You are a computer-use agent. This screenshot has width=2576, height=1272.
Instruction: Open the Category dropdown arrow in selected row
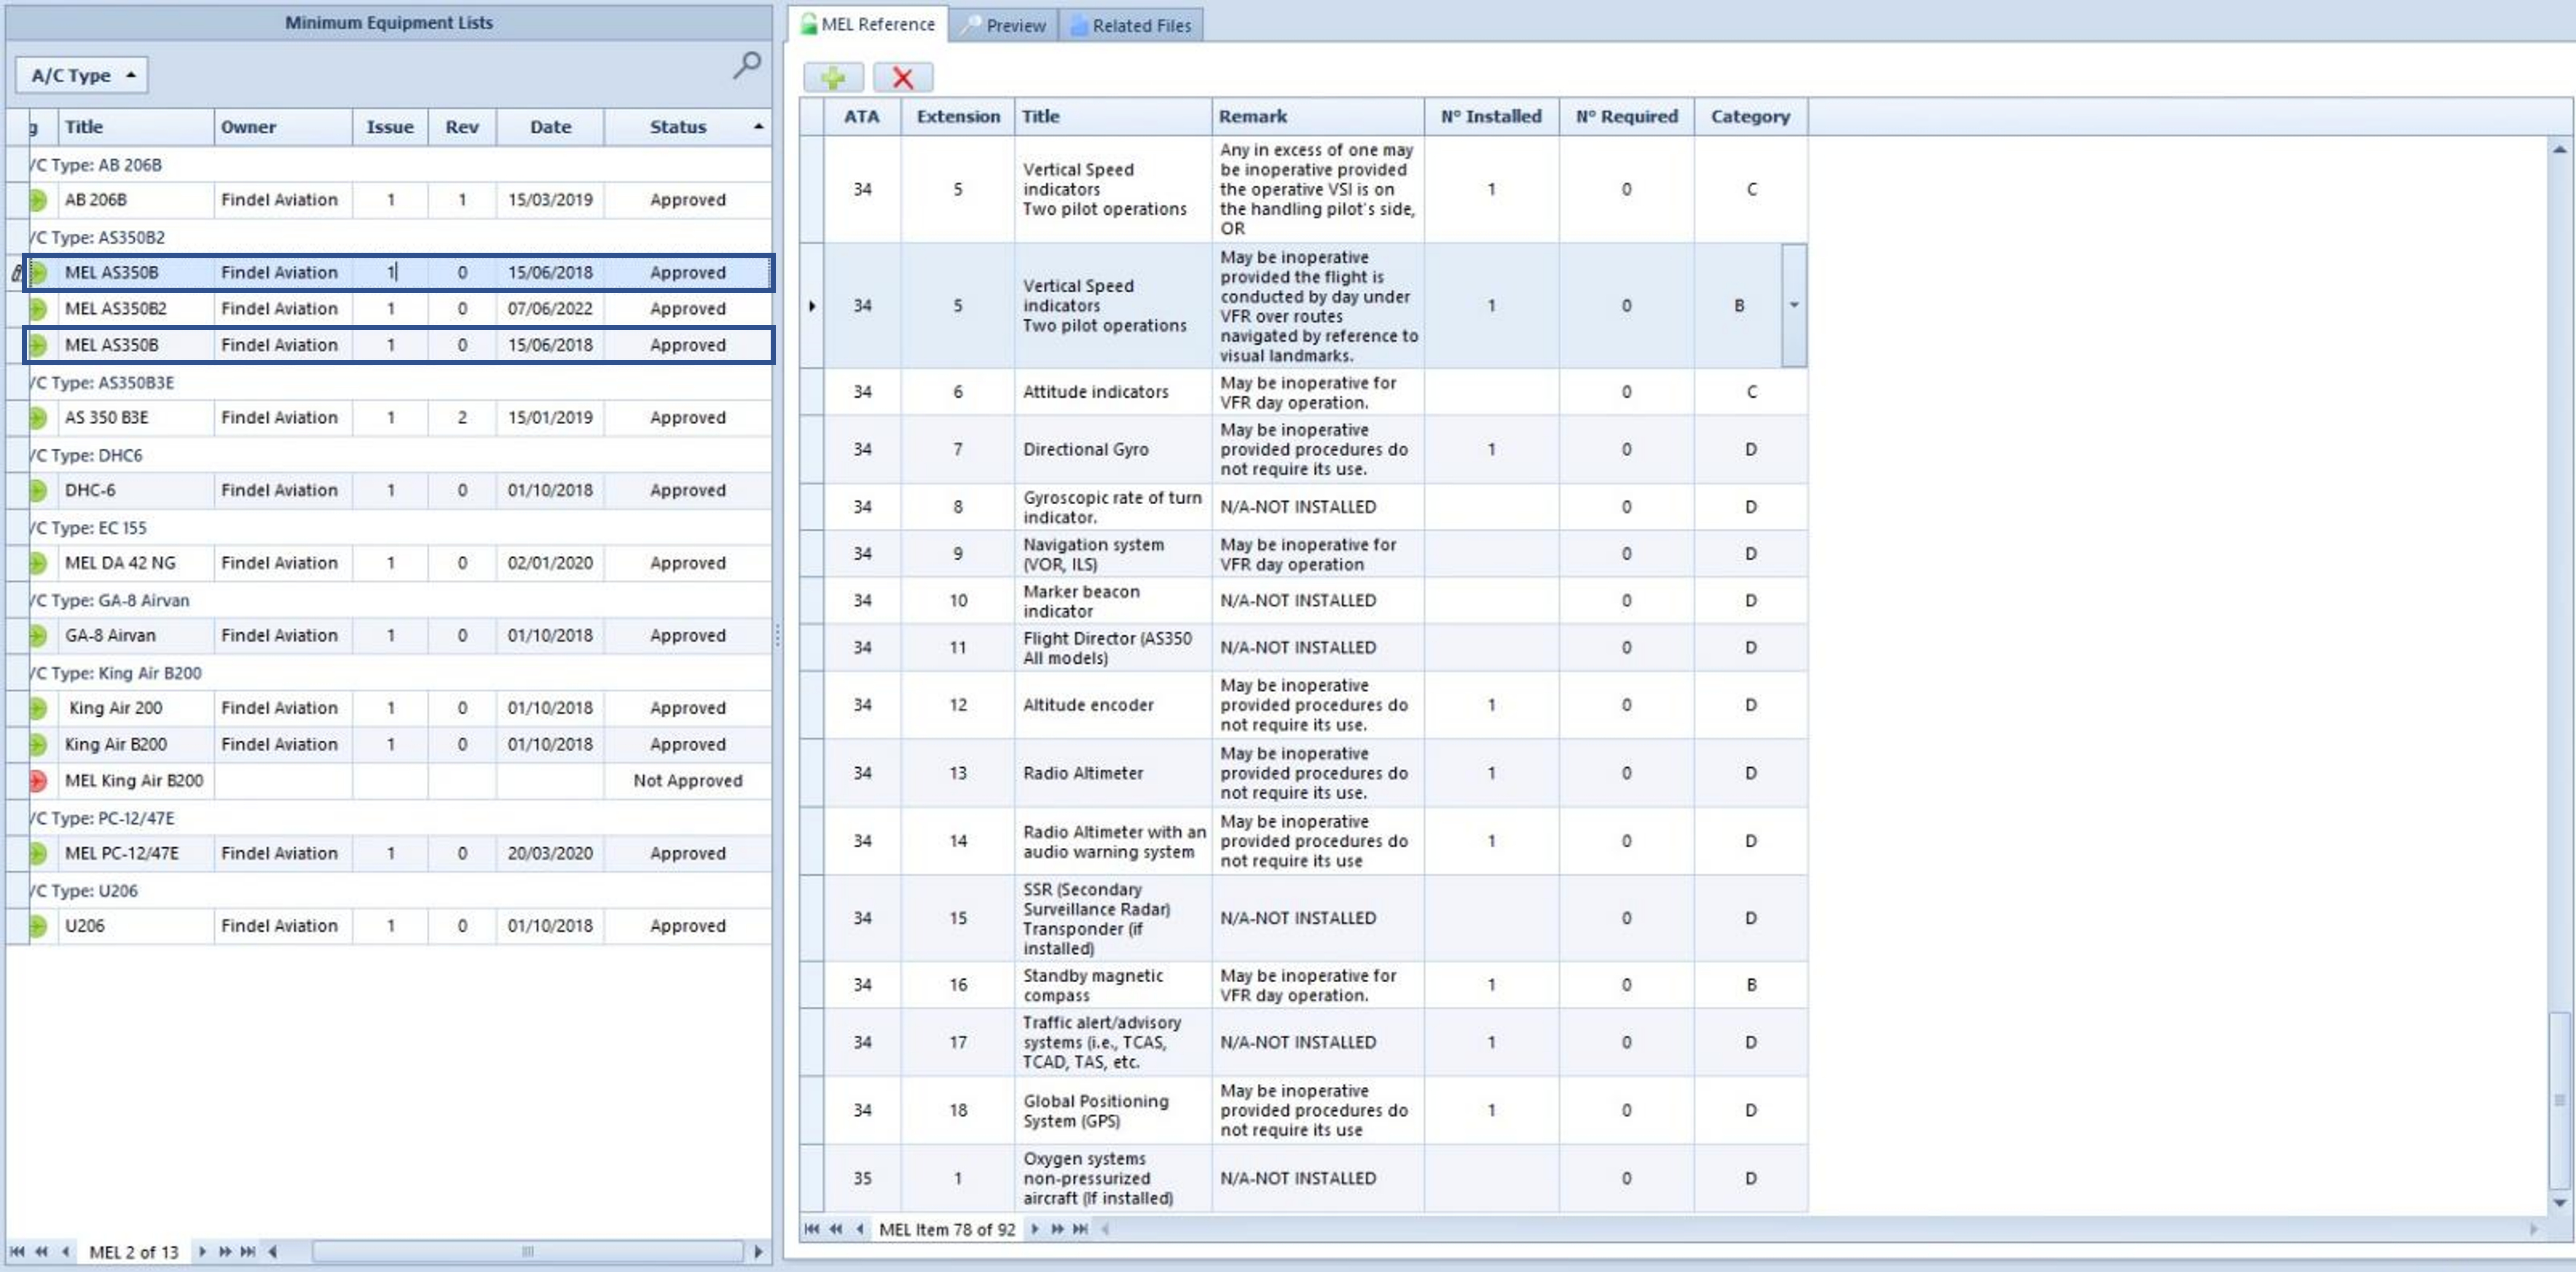click(x=1794, y=305)
